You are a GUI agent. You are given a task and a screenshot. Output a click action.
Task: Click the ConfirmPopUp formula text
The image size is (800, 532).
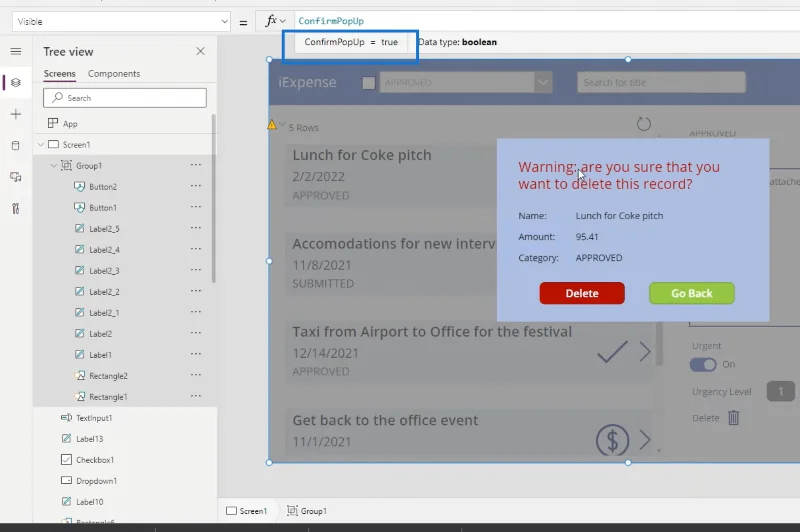[x=331, y=21]
